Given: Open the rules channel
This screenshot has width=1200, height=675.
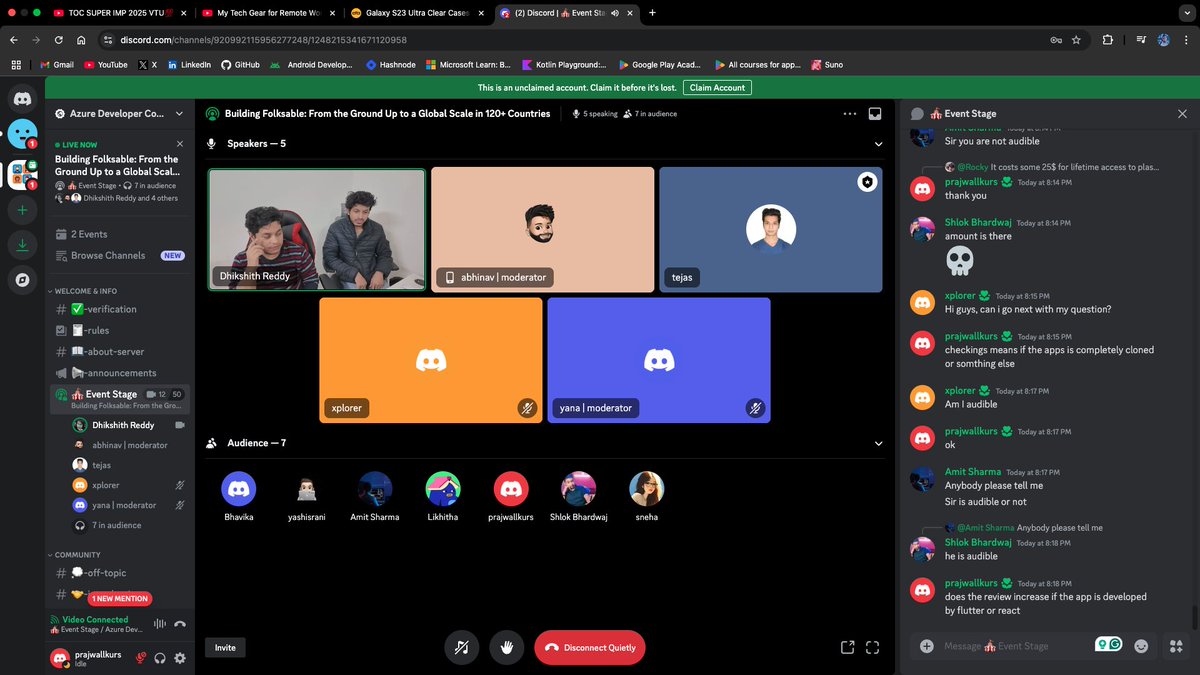Looking at the screenshot, I should click(120, 330).
